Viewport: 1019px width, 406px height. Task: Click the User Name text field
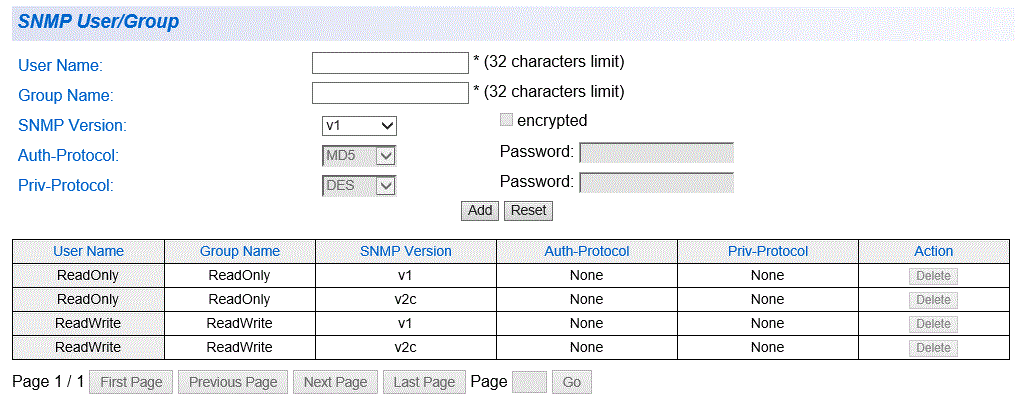click(x=390, y=63)
